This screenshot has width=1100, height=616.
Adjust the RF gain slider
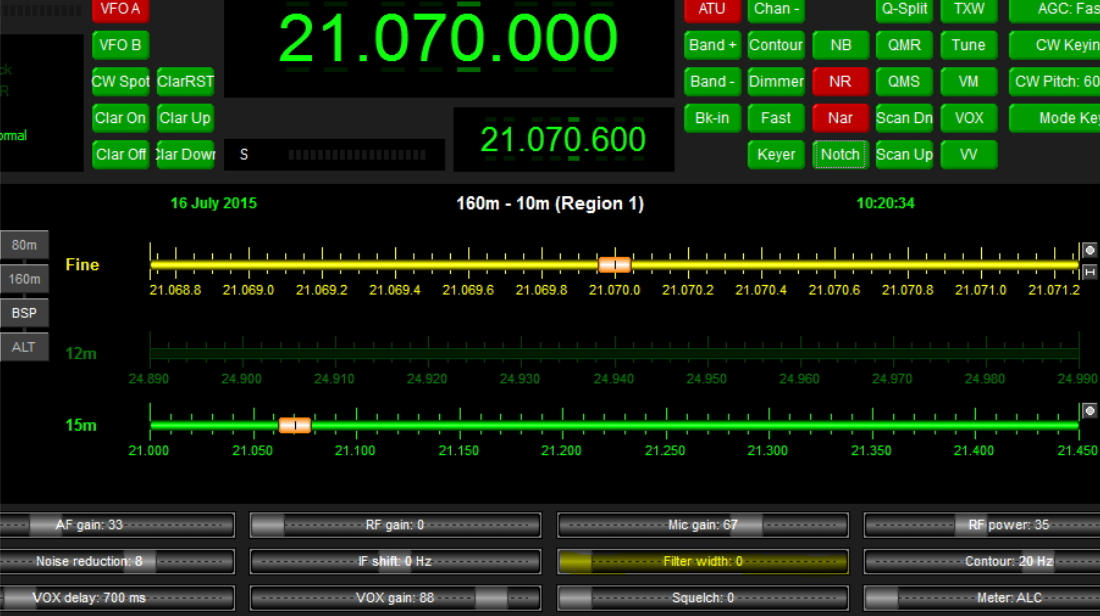pos(395,525)
